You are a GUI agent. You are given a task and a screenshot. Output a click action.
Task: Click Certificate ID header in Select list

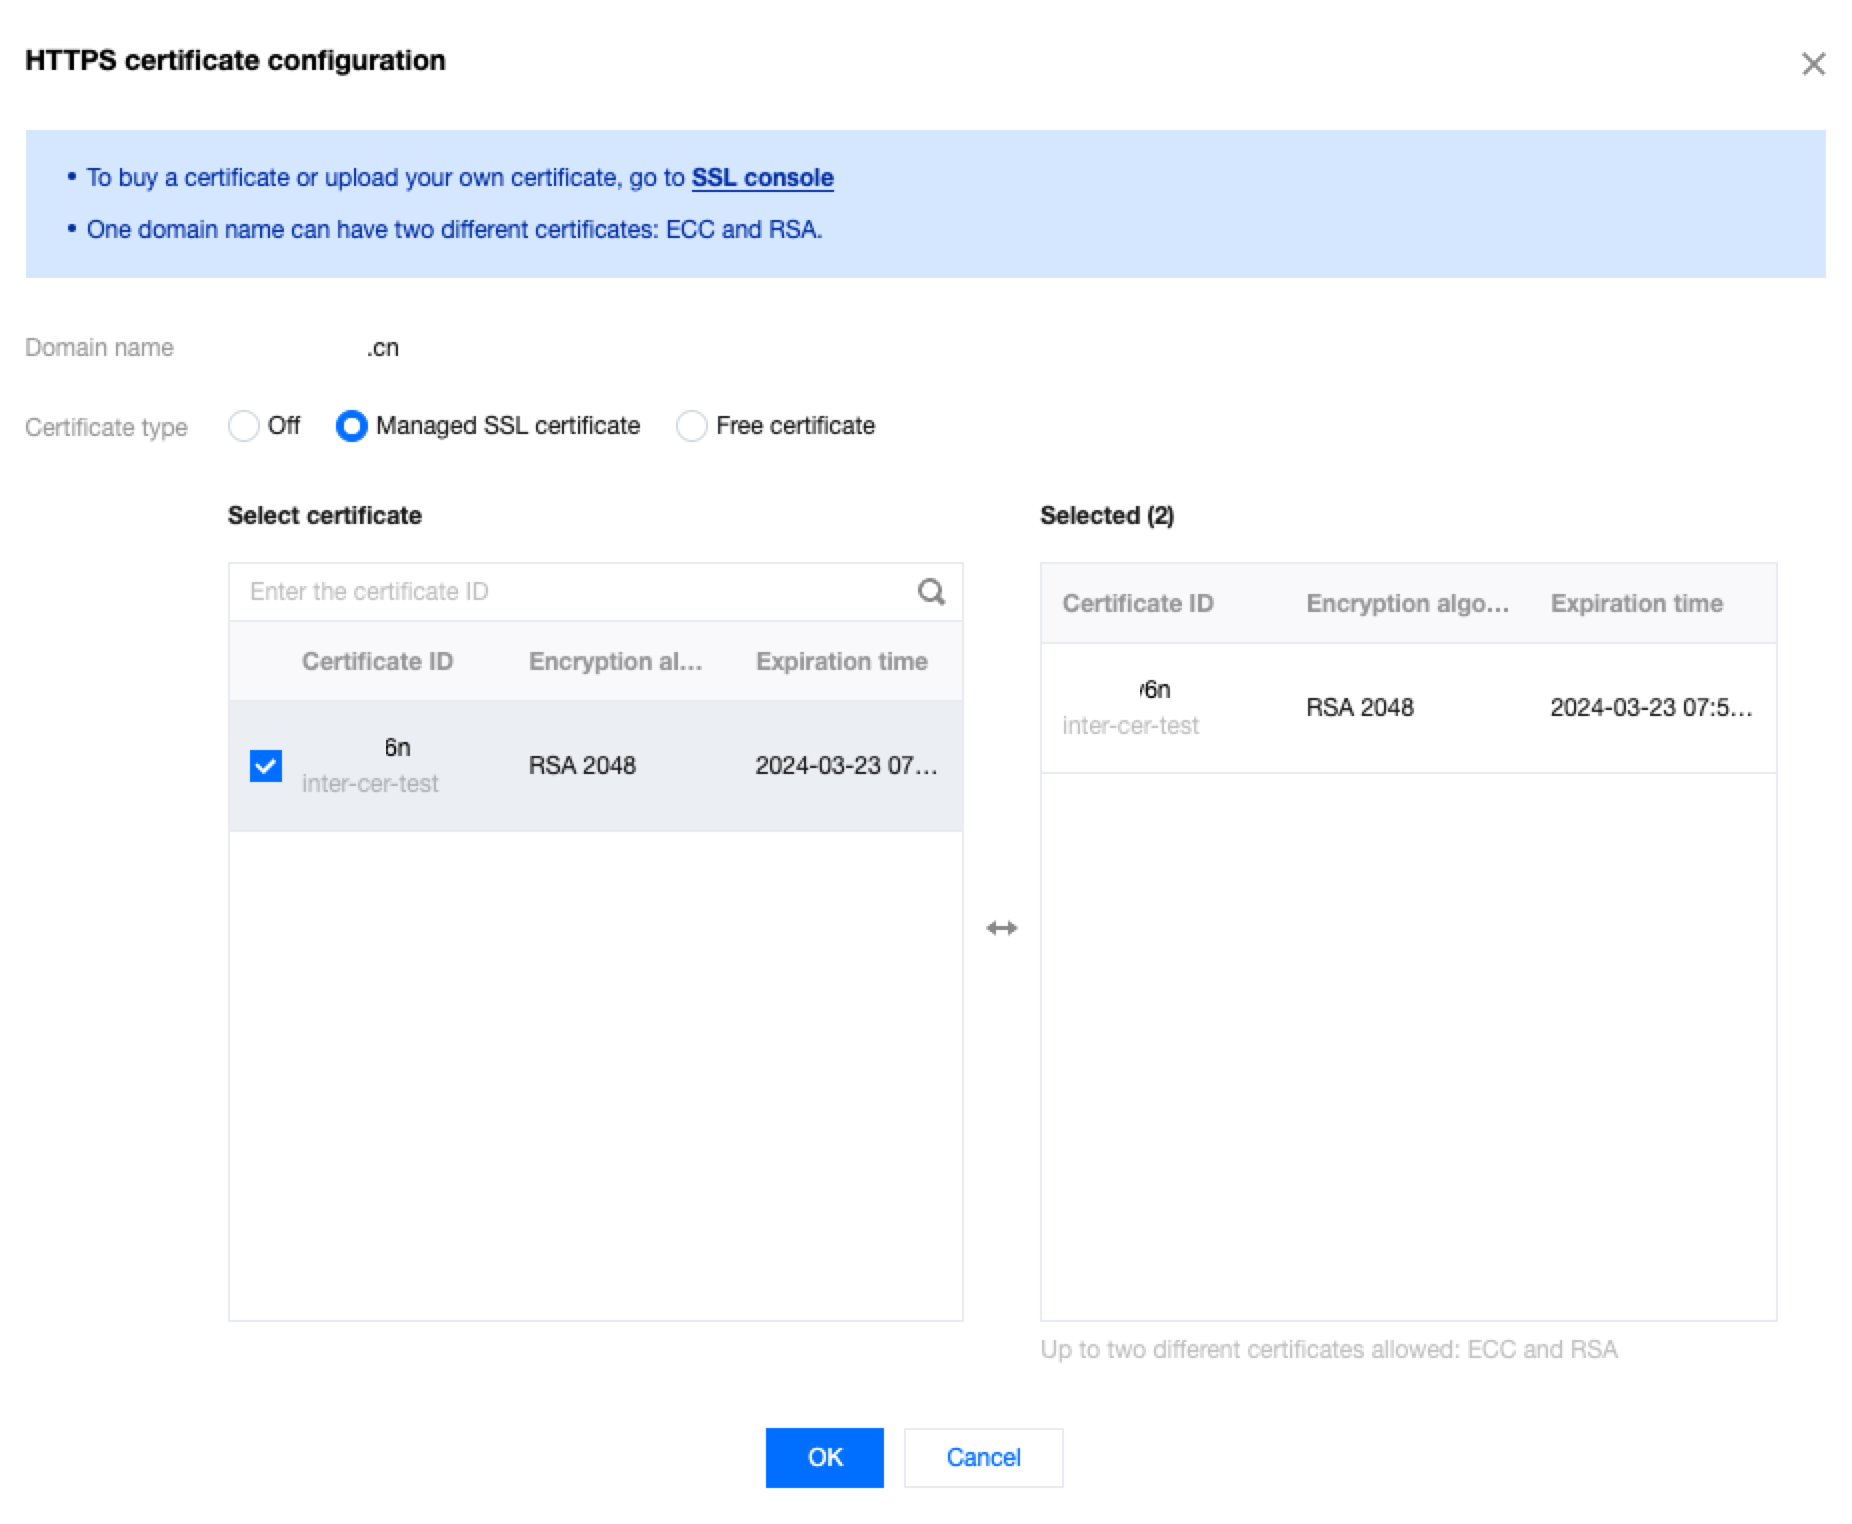[377, 661]
